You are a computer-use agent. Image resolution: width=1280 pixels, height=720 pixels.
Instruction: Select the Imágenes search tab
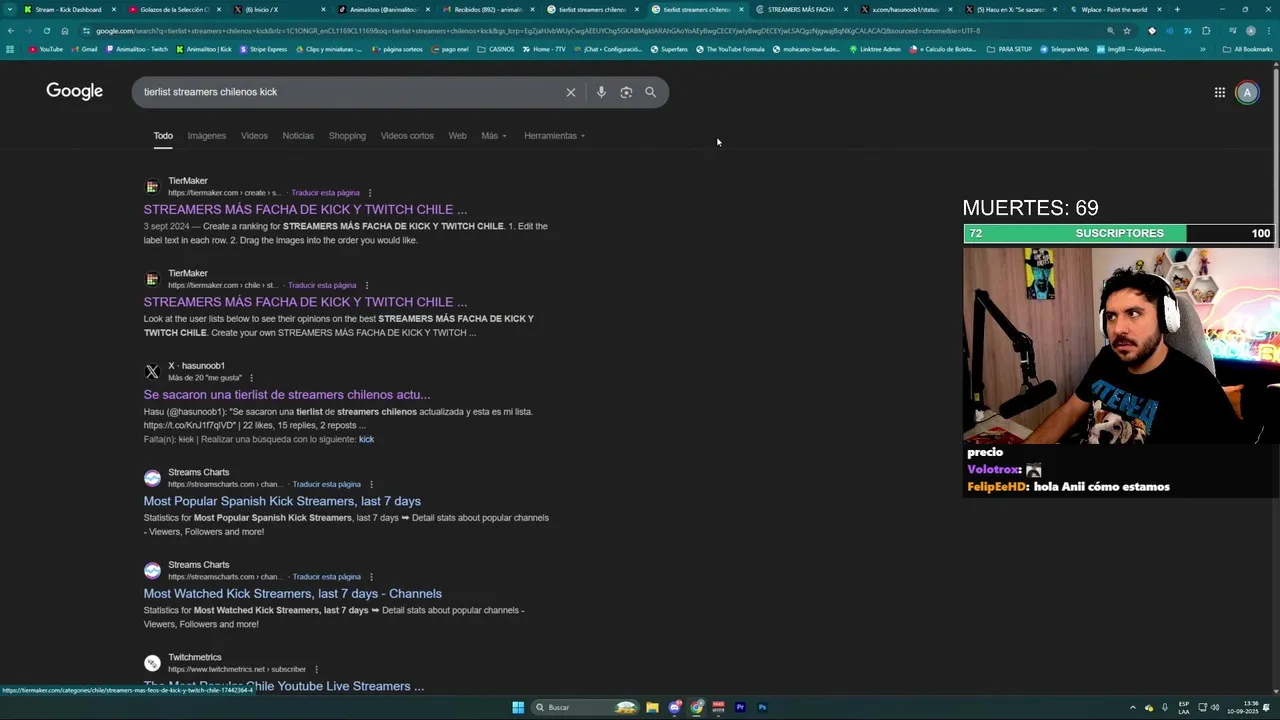coord(207,136)
